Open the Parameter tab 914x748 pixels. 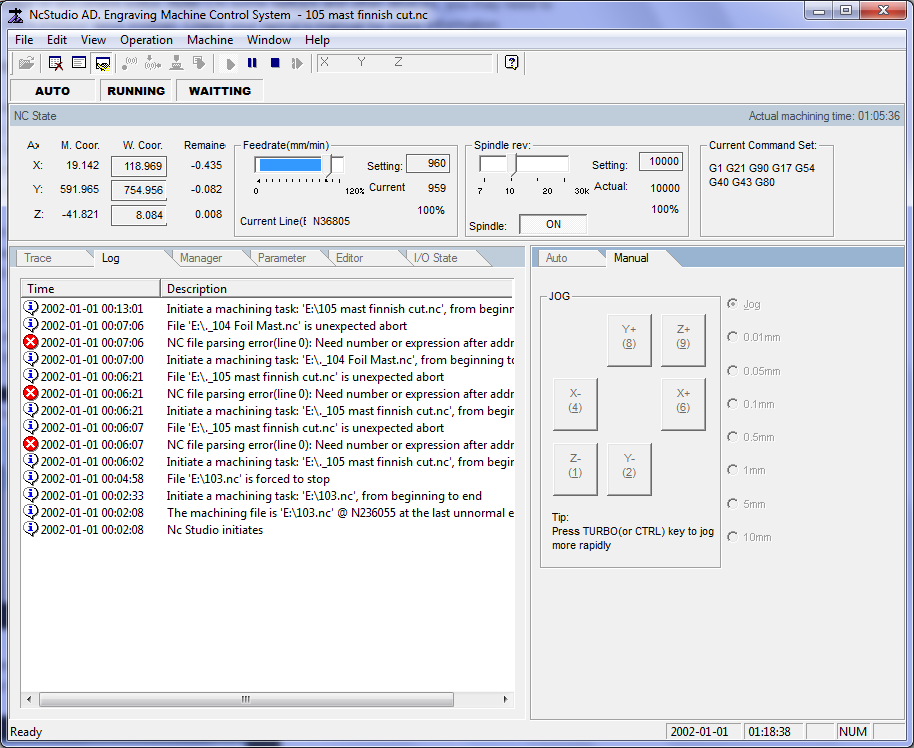pyautogui.click(x=282, y=258)
